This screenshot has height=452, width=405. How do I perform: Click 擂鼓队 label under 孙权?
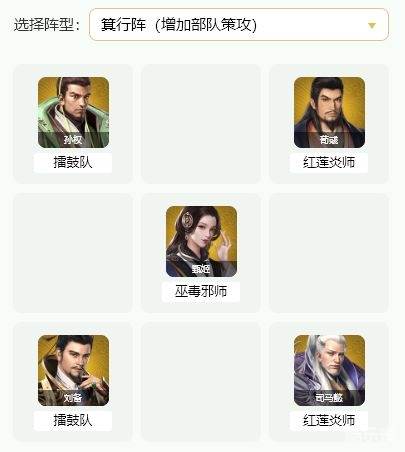tap(73, 163)
